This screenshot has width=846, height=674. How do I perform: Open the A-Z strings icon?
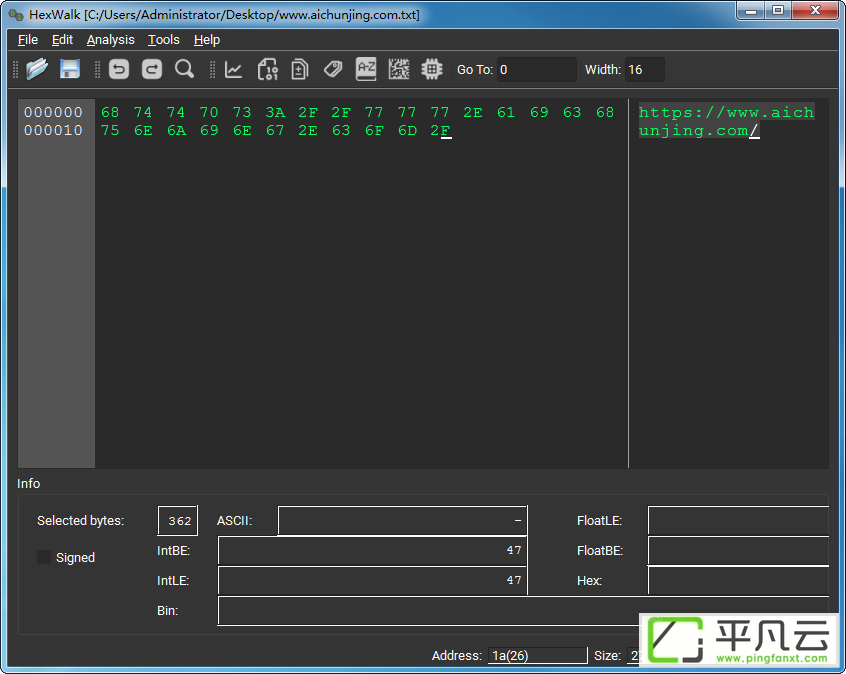366,69
